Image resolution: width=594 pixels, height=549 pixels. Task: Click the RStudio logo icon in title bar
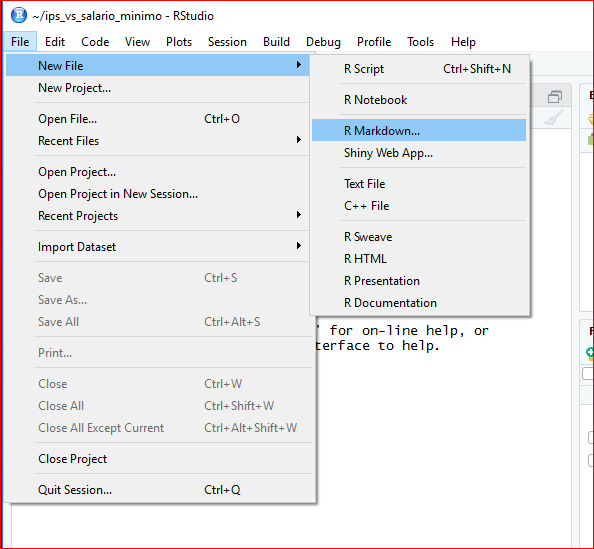19,16
